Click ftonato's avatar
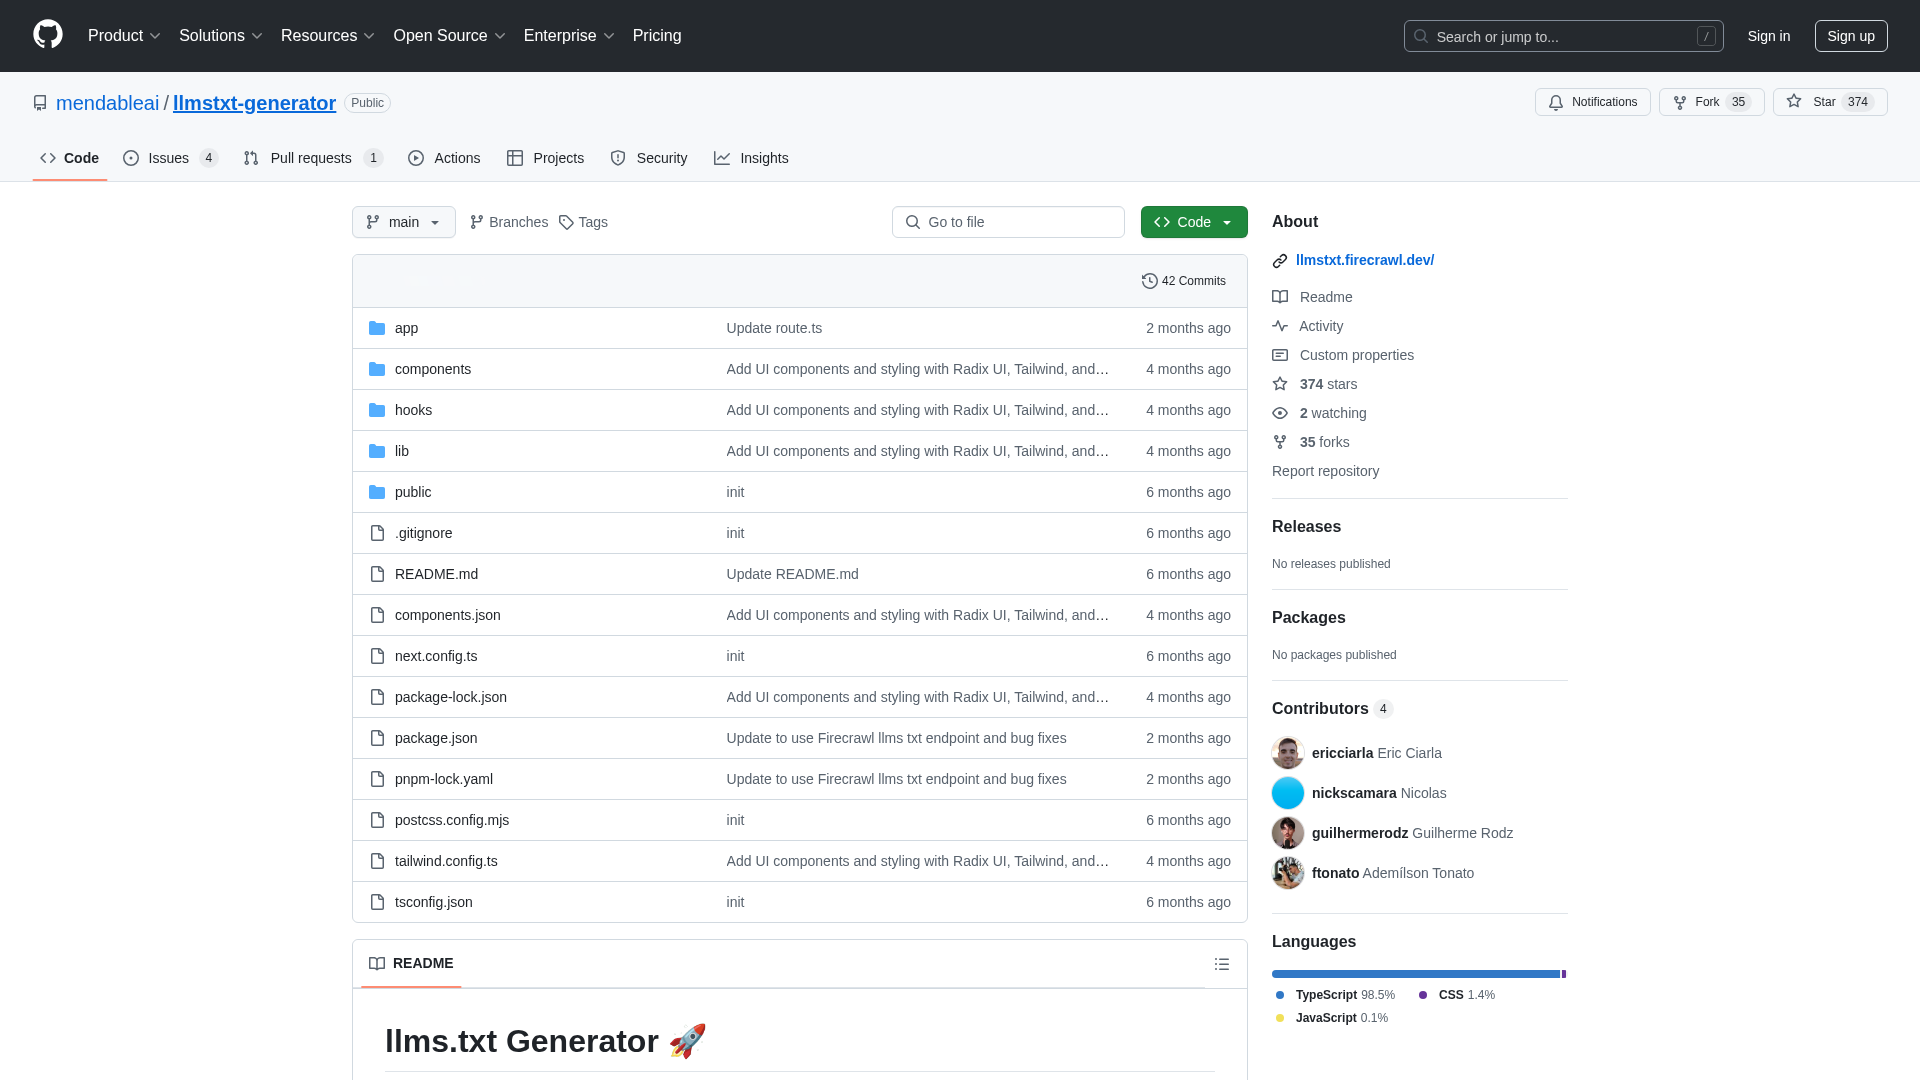This screenshot has width=1920, height=1080. pyautogui.click(x=1288, y=873)
